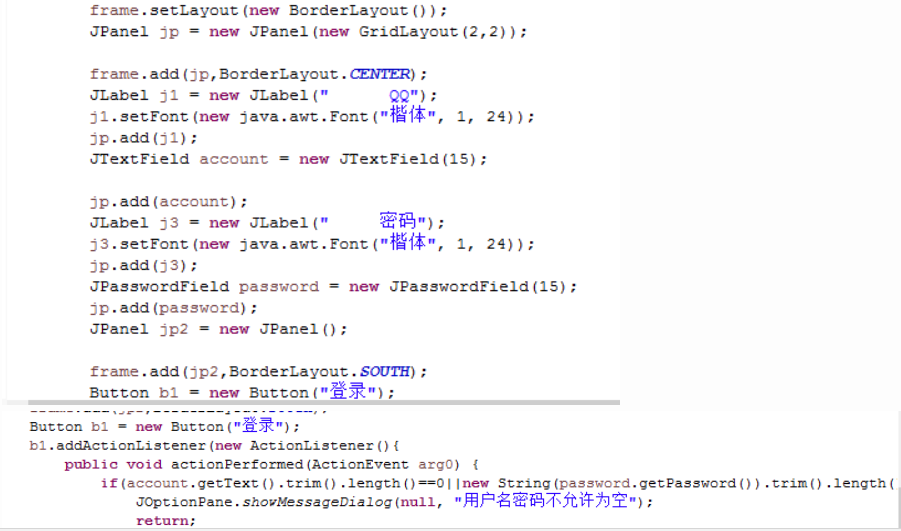Click the j3.setFont line
This screenshot has width=901, height=531.
pos(312,243)
